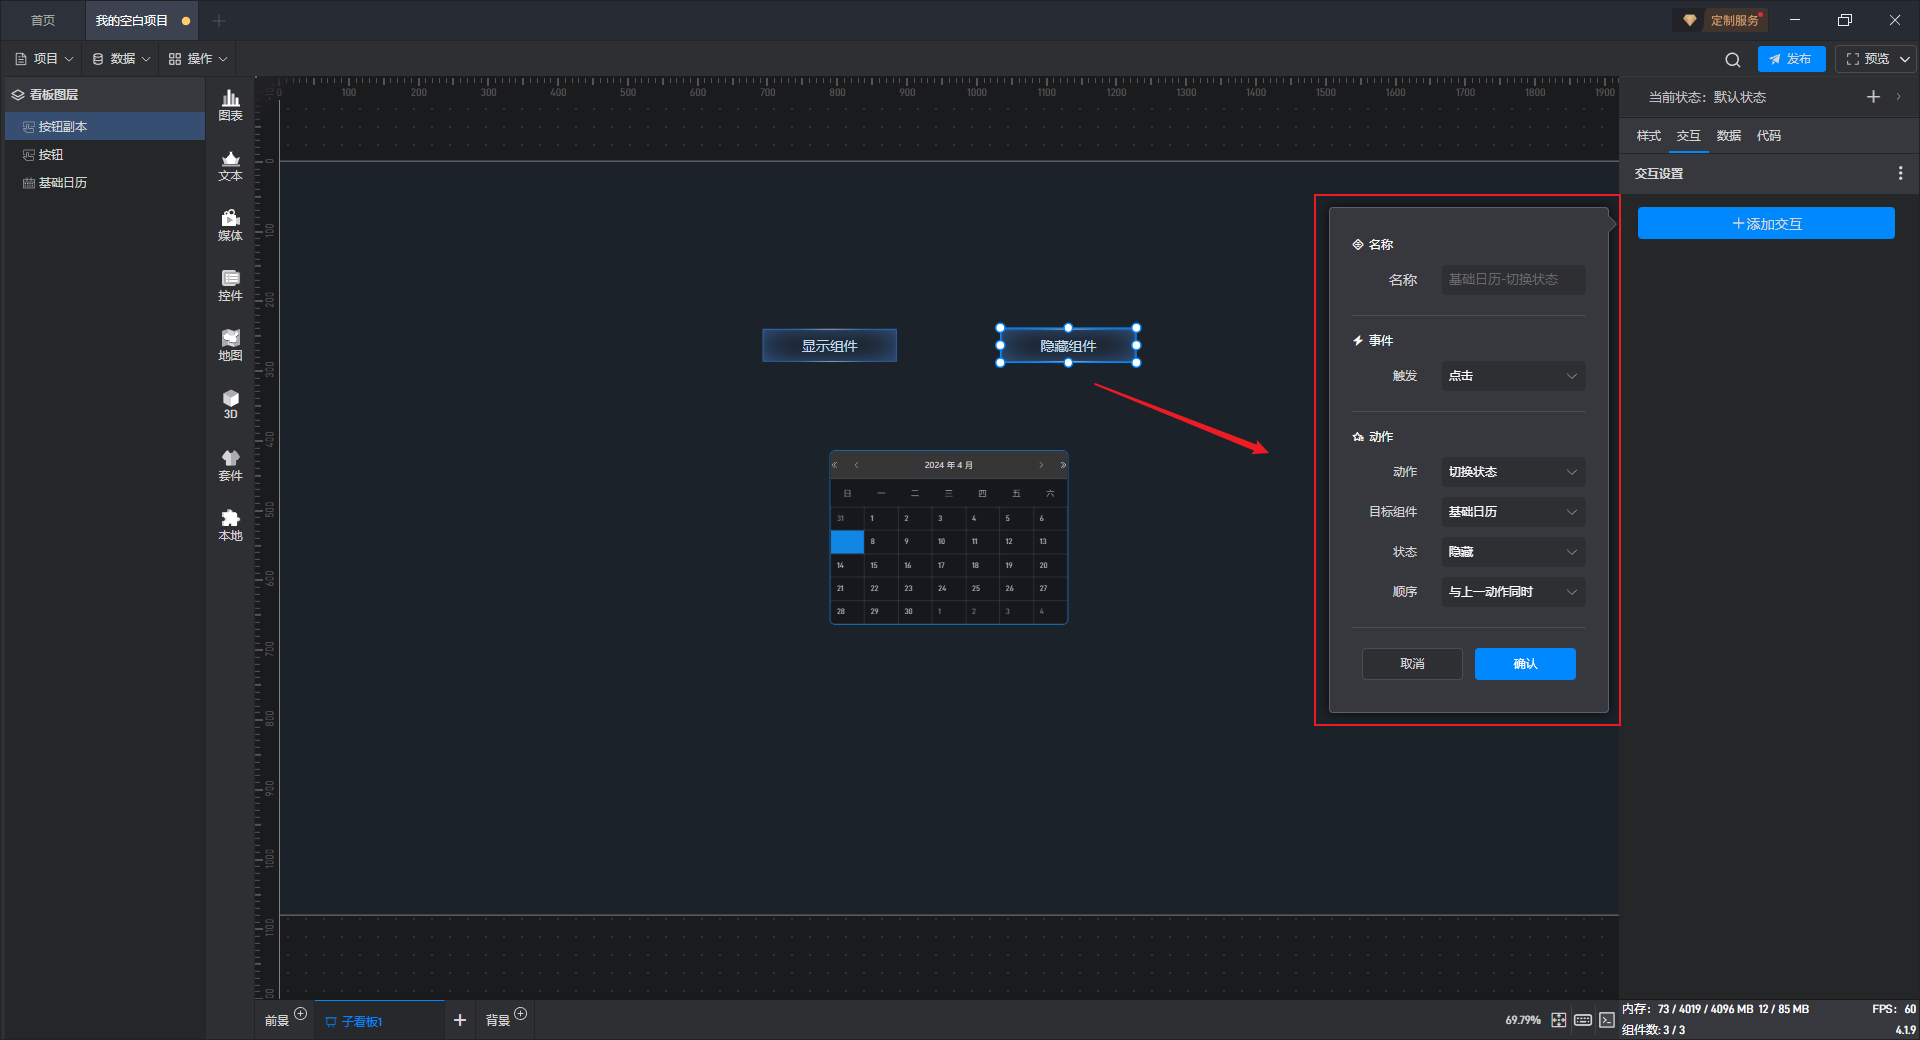Viewport: 1920px width, 1040px height.
Task: Click the 添加交互 add interaction button
Action: [1766, 224]
